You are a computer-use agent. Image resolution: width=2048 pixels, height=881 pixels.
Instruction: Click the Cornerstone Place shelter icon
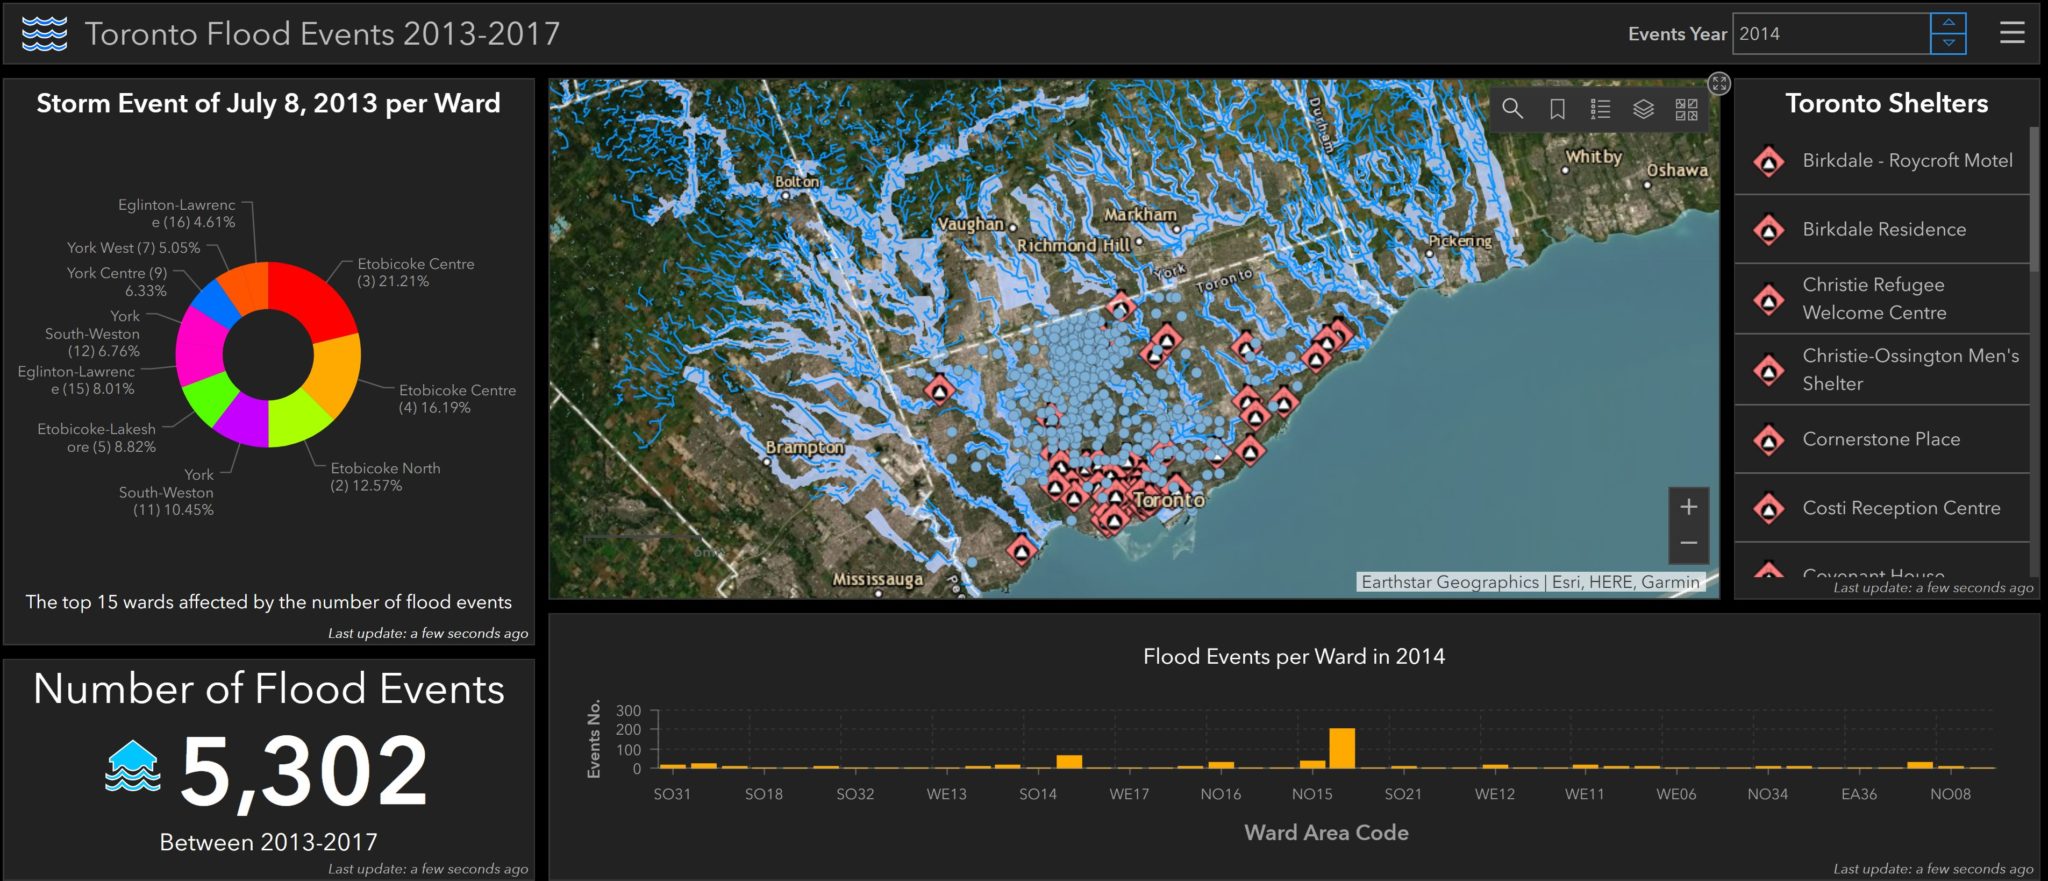coord(1769,440)
